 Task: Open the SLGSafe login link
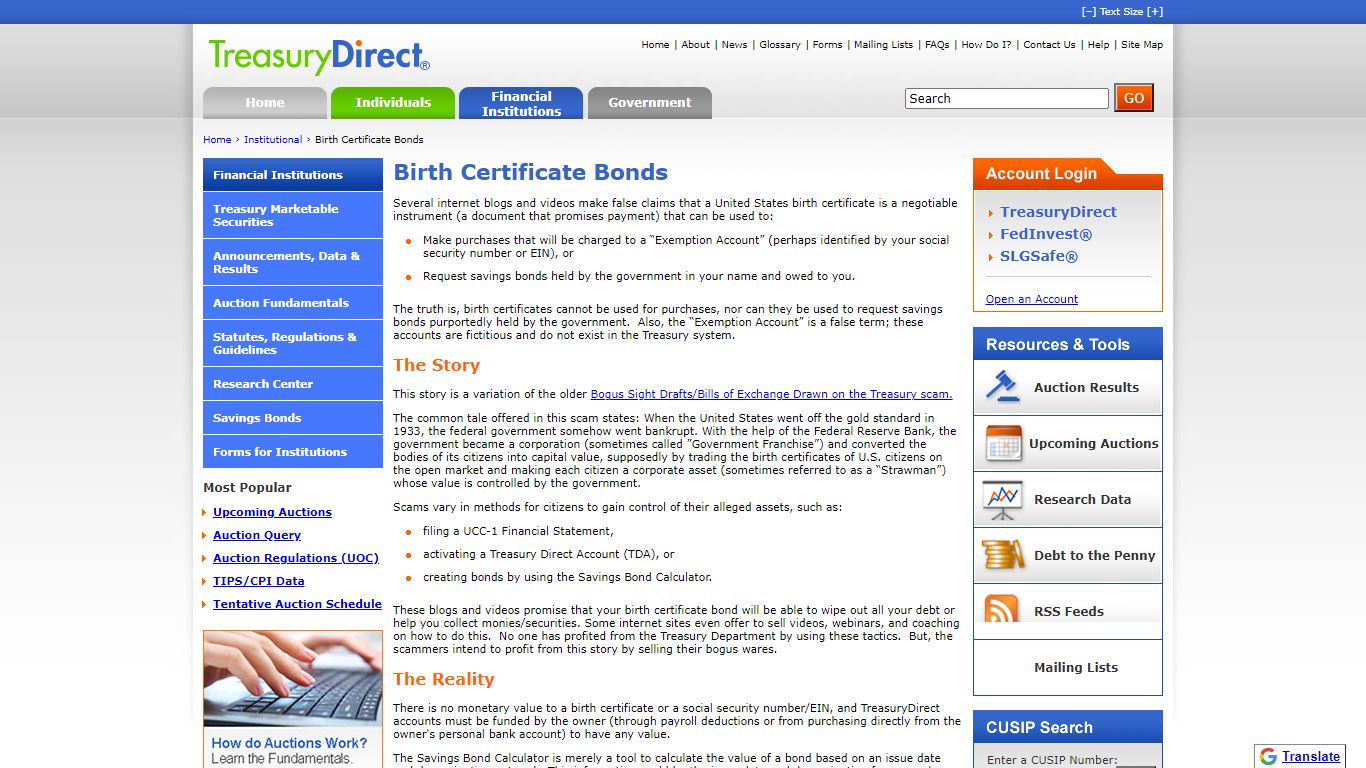coord(1039,256)
